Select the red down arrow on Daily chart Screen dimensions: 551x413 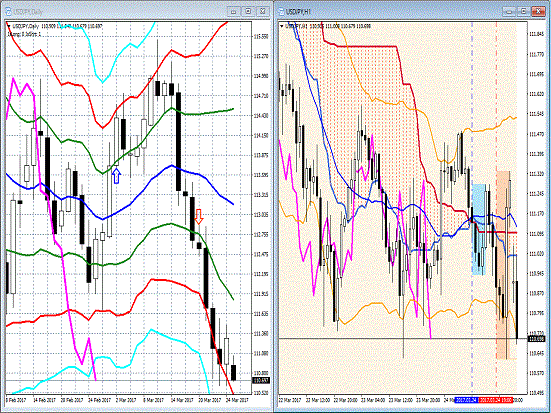coord(199,217)
